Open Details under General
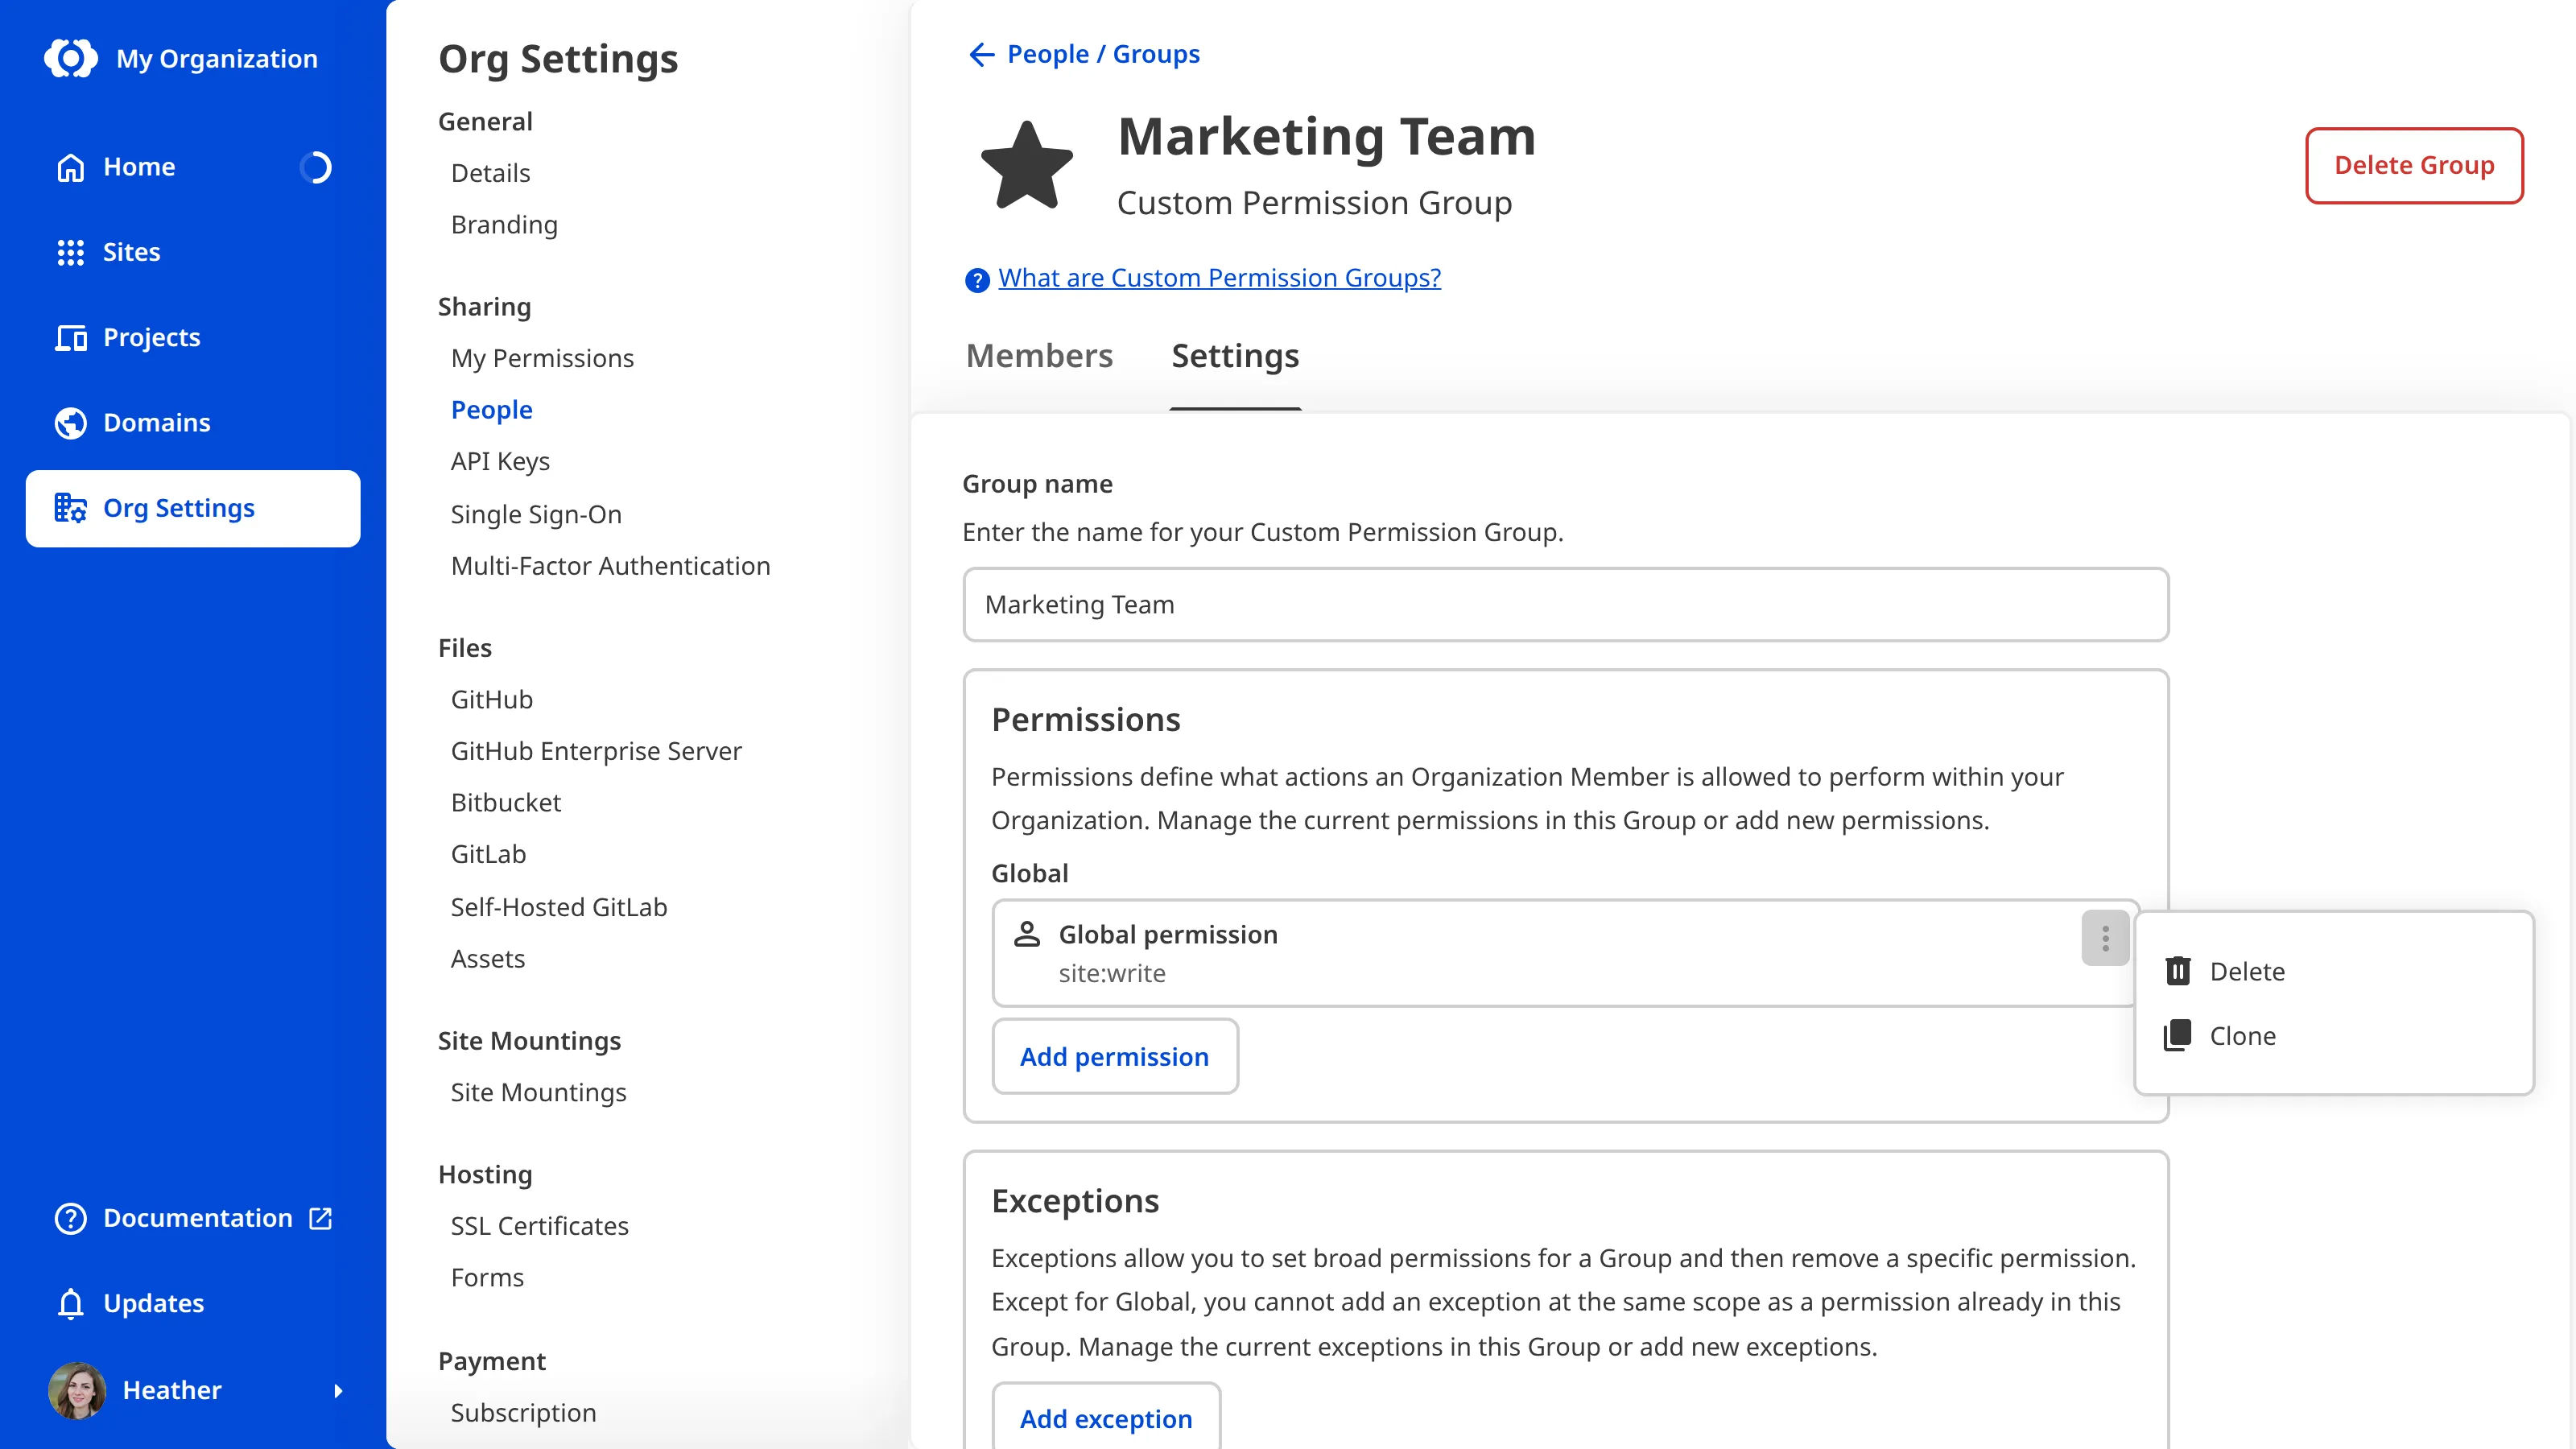This screenshot has width=2576, height=1449. tap(490, 173)
